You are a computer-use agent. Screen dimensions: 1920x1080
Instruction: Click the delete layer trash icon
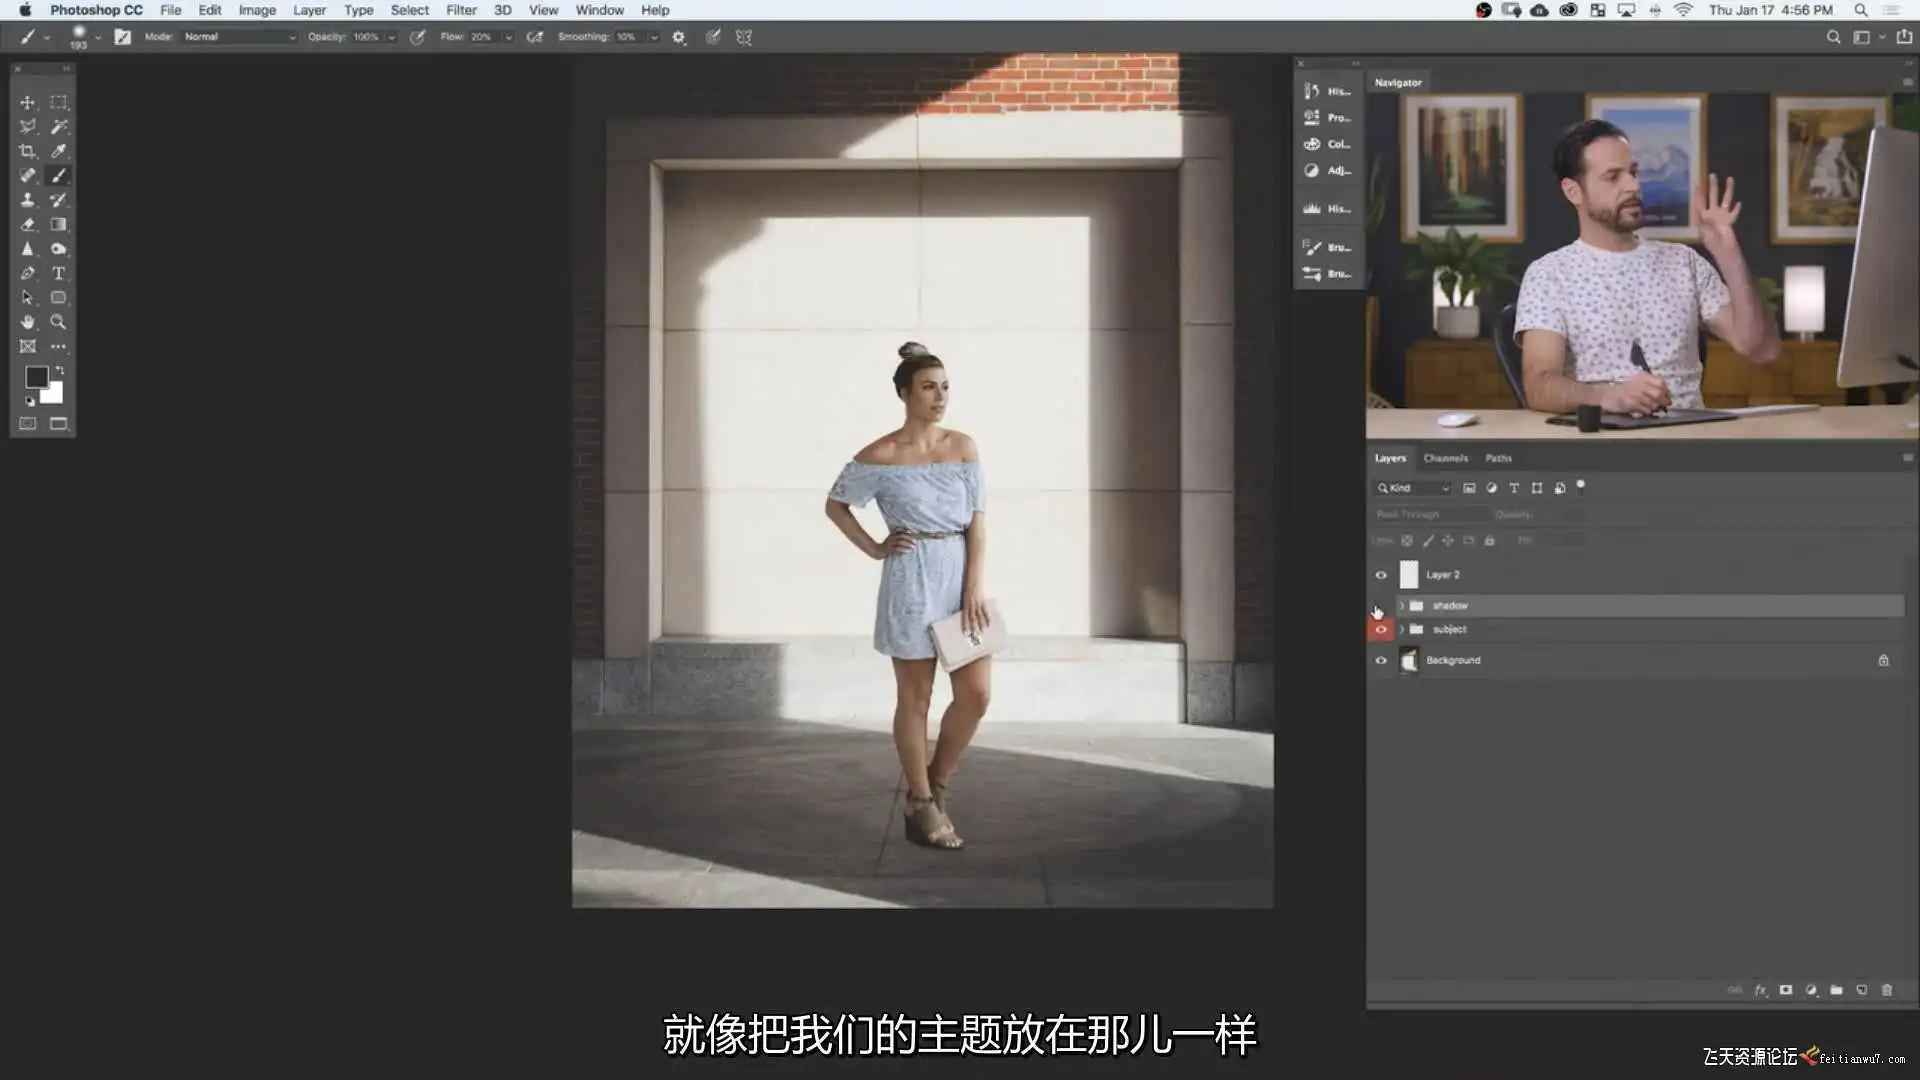pos(1887,990)
